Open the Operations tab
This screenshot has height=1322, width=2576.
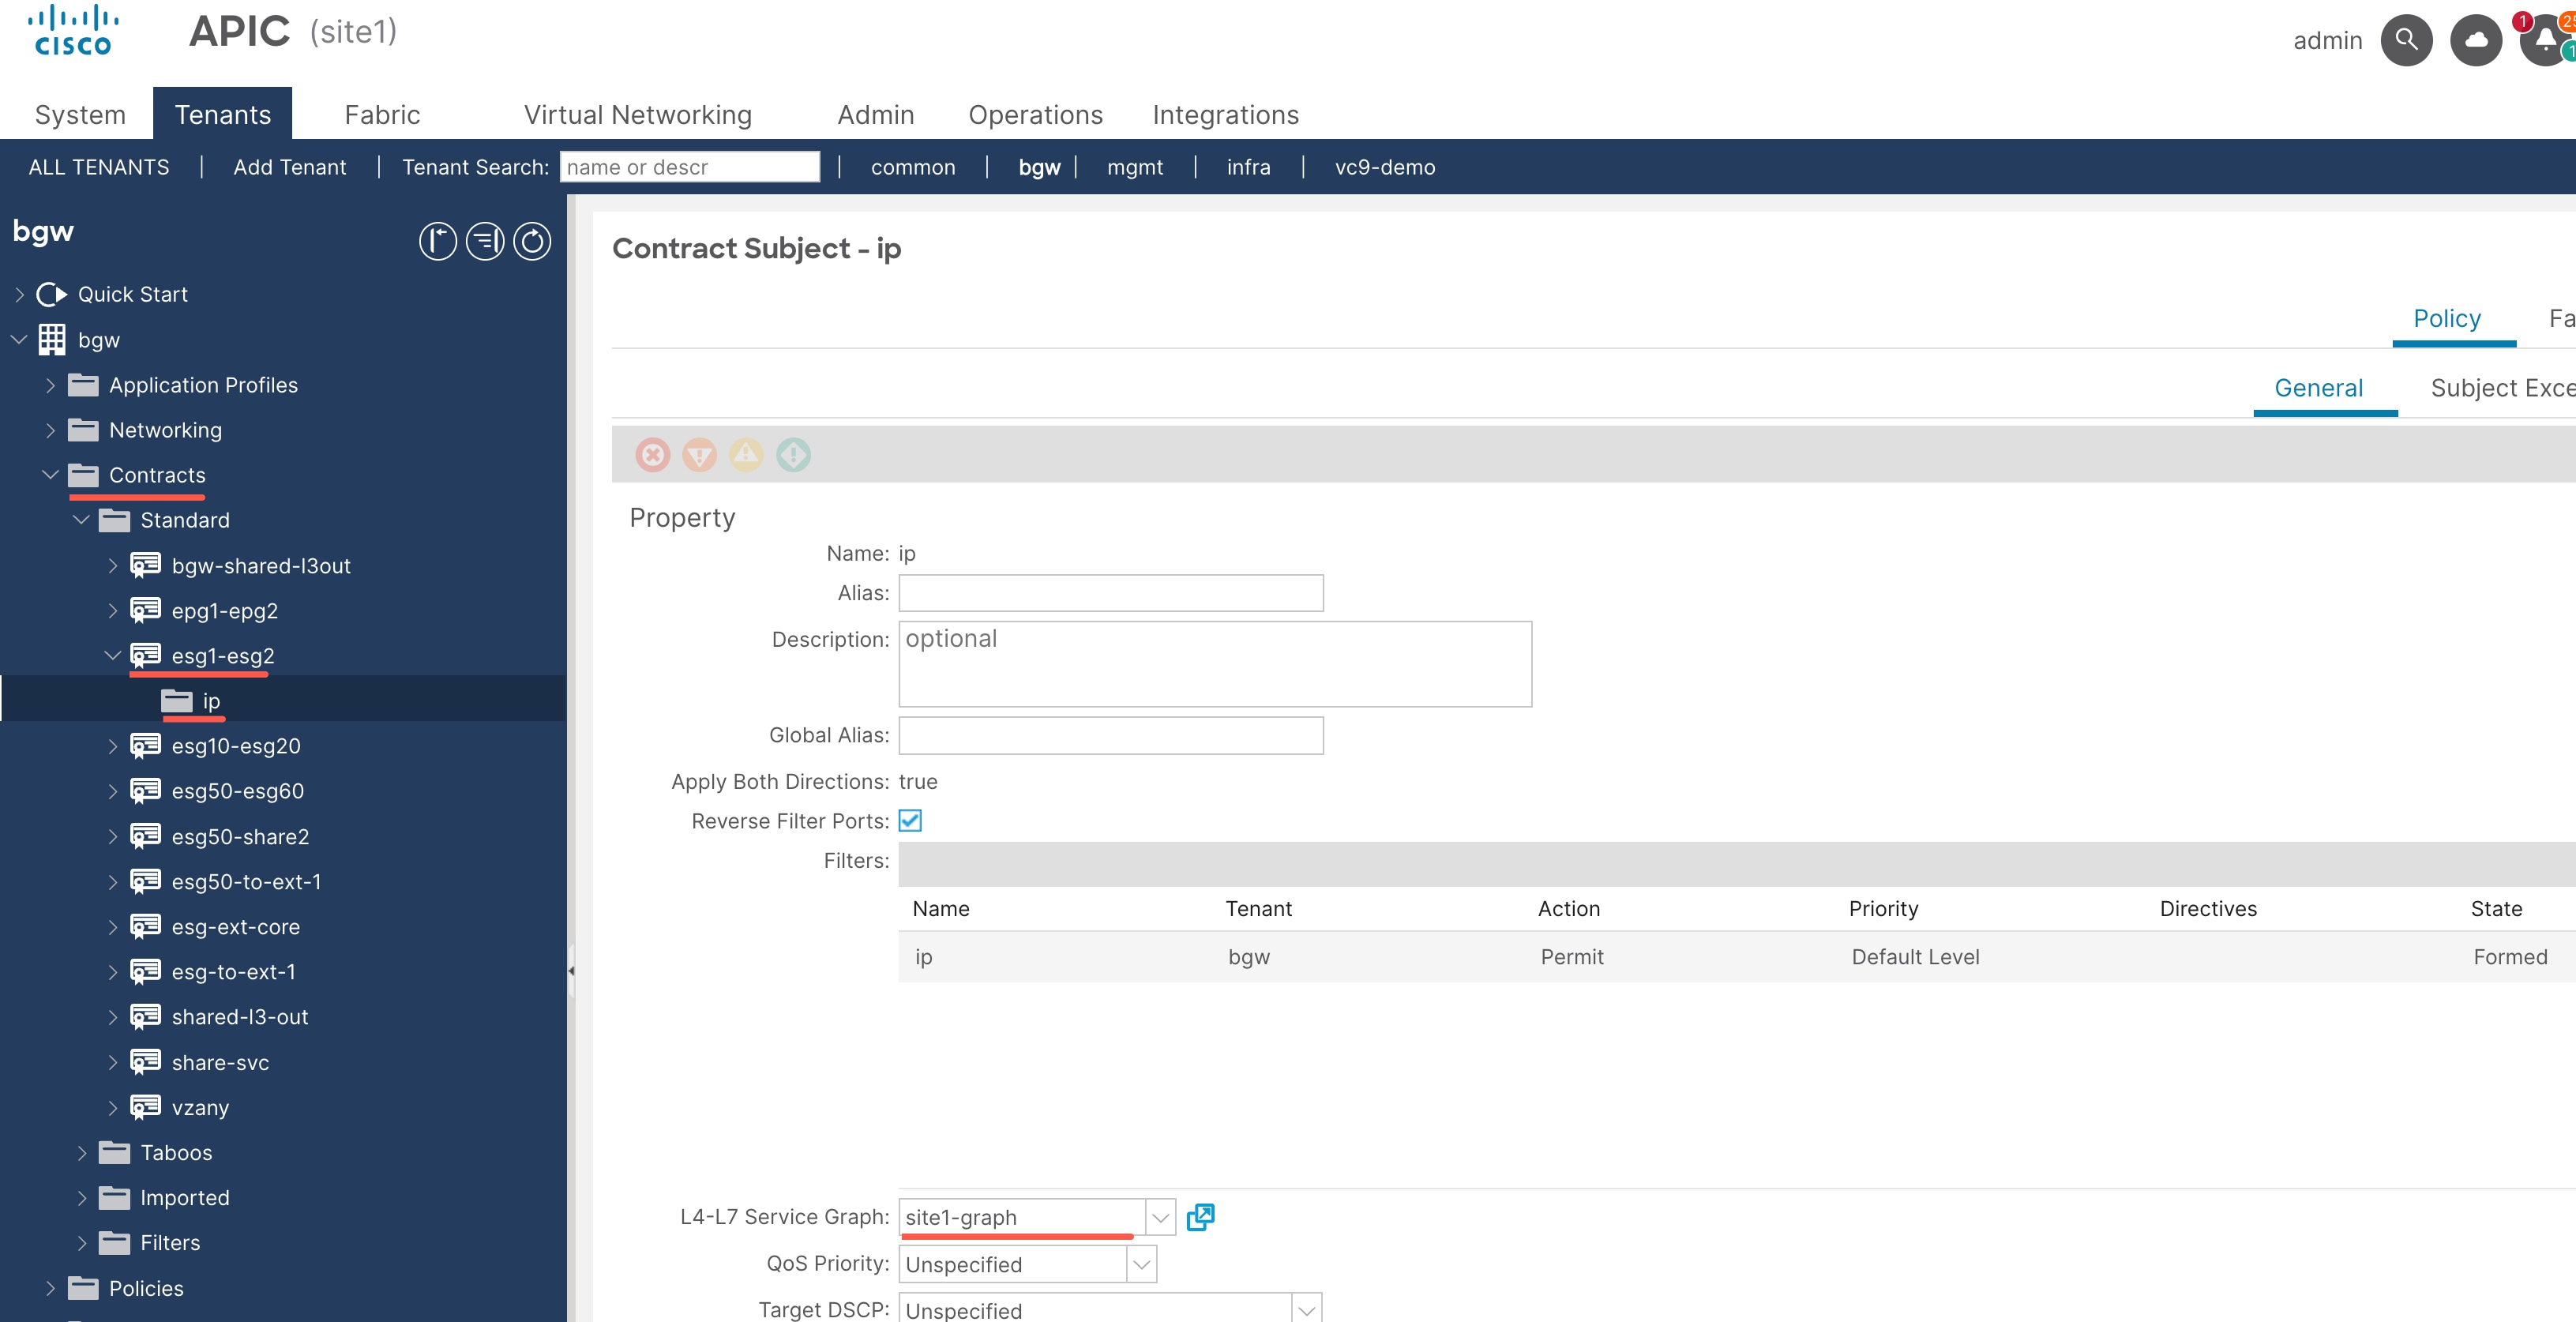click(1035, 115)
